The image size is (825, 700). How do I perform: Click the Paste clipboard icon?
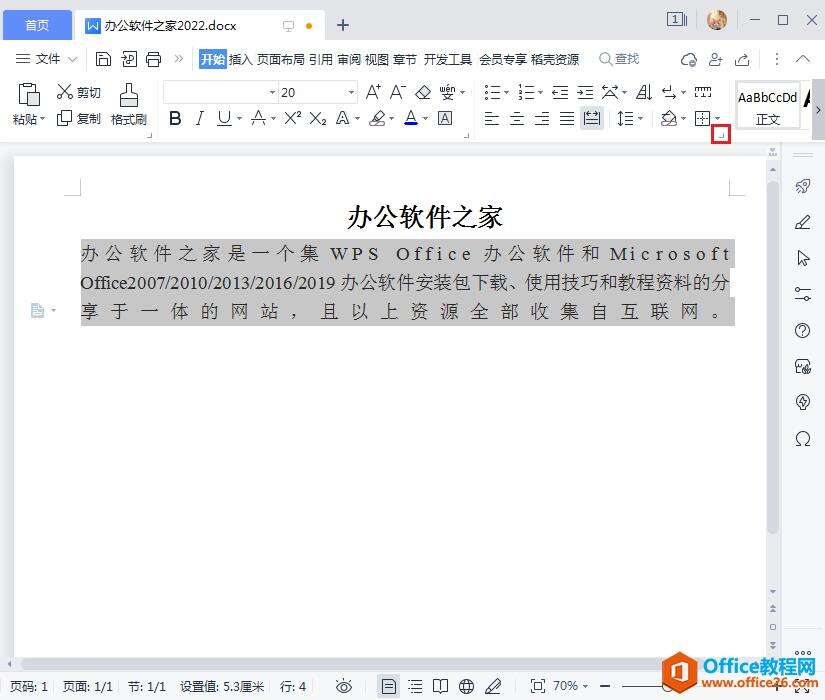pos(29,95)
